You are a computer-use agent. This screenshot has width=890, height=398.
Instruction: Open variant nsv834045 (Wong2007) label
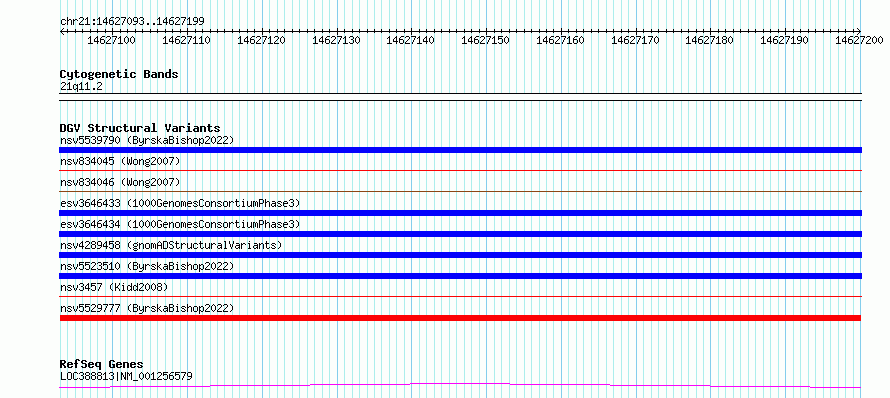[120, 162]
